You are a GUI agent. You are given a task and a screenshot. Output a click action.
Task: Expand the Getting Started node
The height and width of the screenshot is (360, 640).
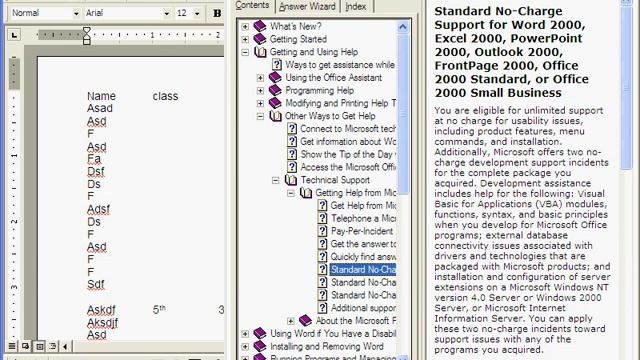coord(245,40)
